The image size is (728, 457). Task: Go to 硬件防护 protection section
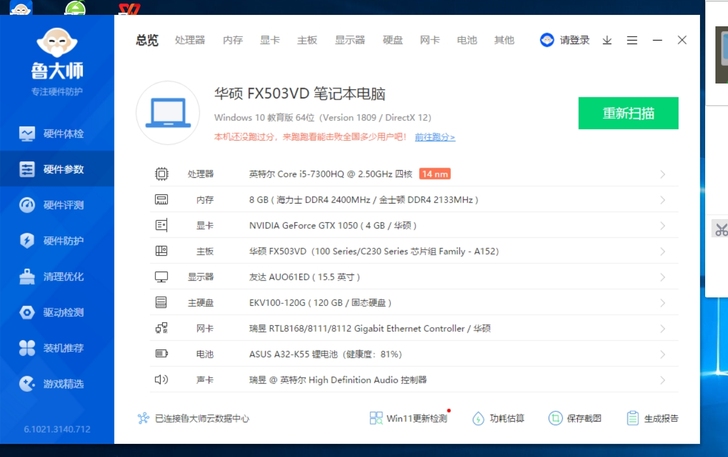click(x=57, y=241)
